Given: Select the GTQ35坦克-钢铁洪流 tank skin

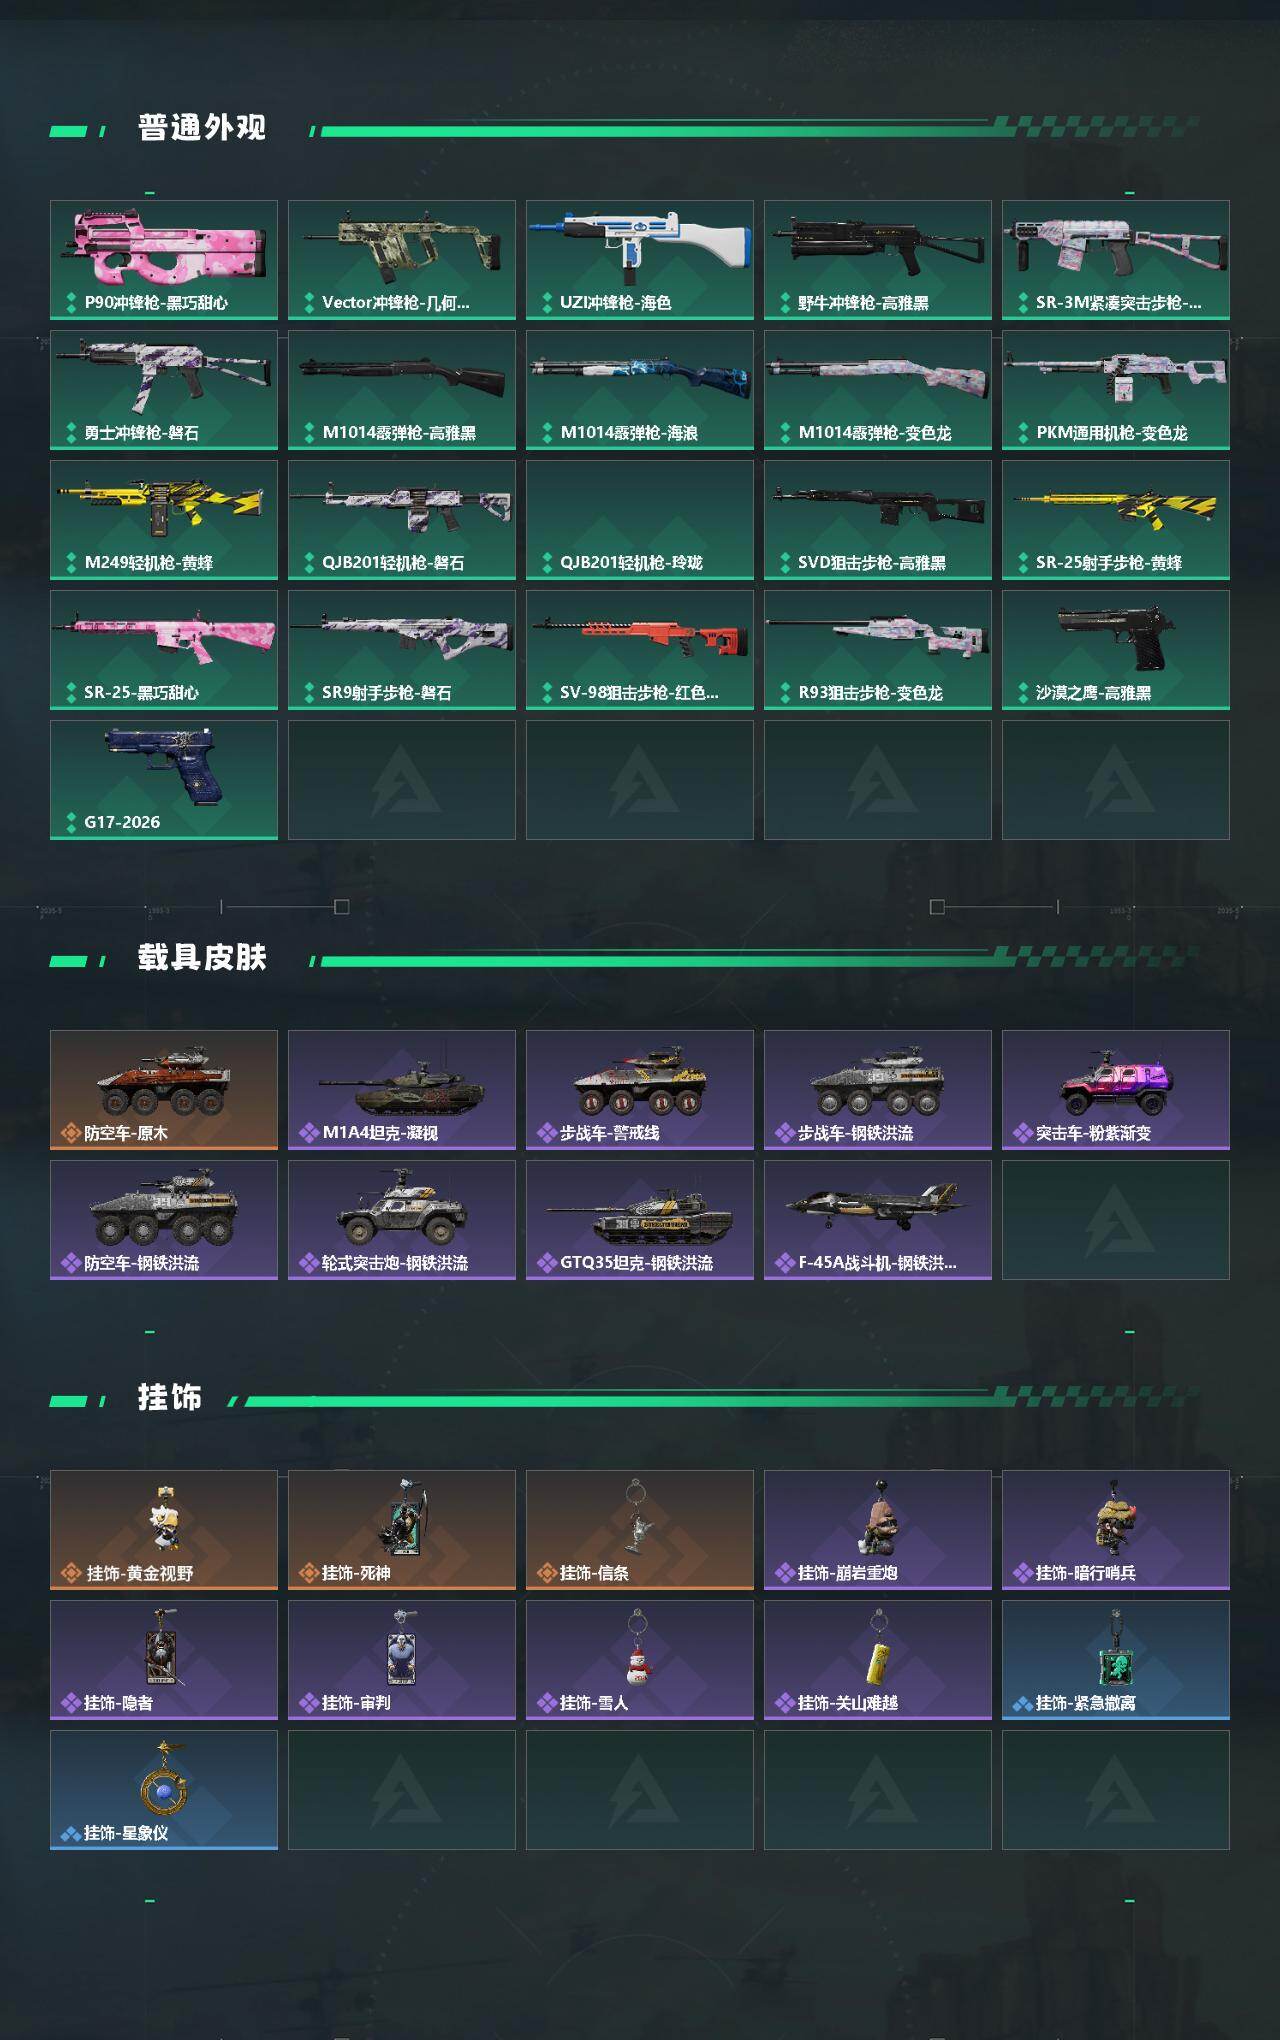Looking at the screenshot, I should [x=640, y=1220].
